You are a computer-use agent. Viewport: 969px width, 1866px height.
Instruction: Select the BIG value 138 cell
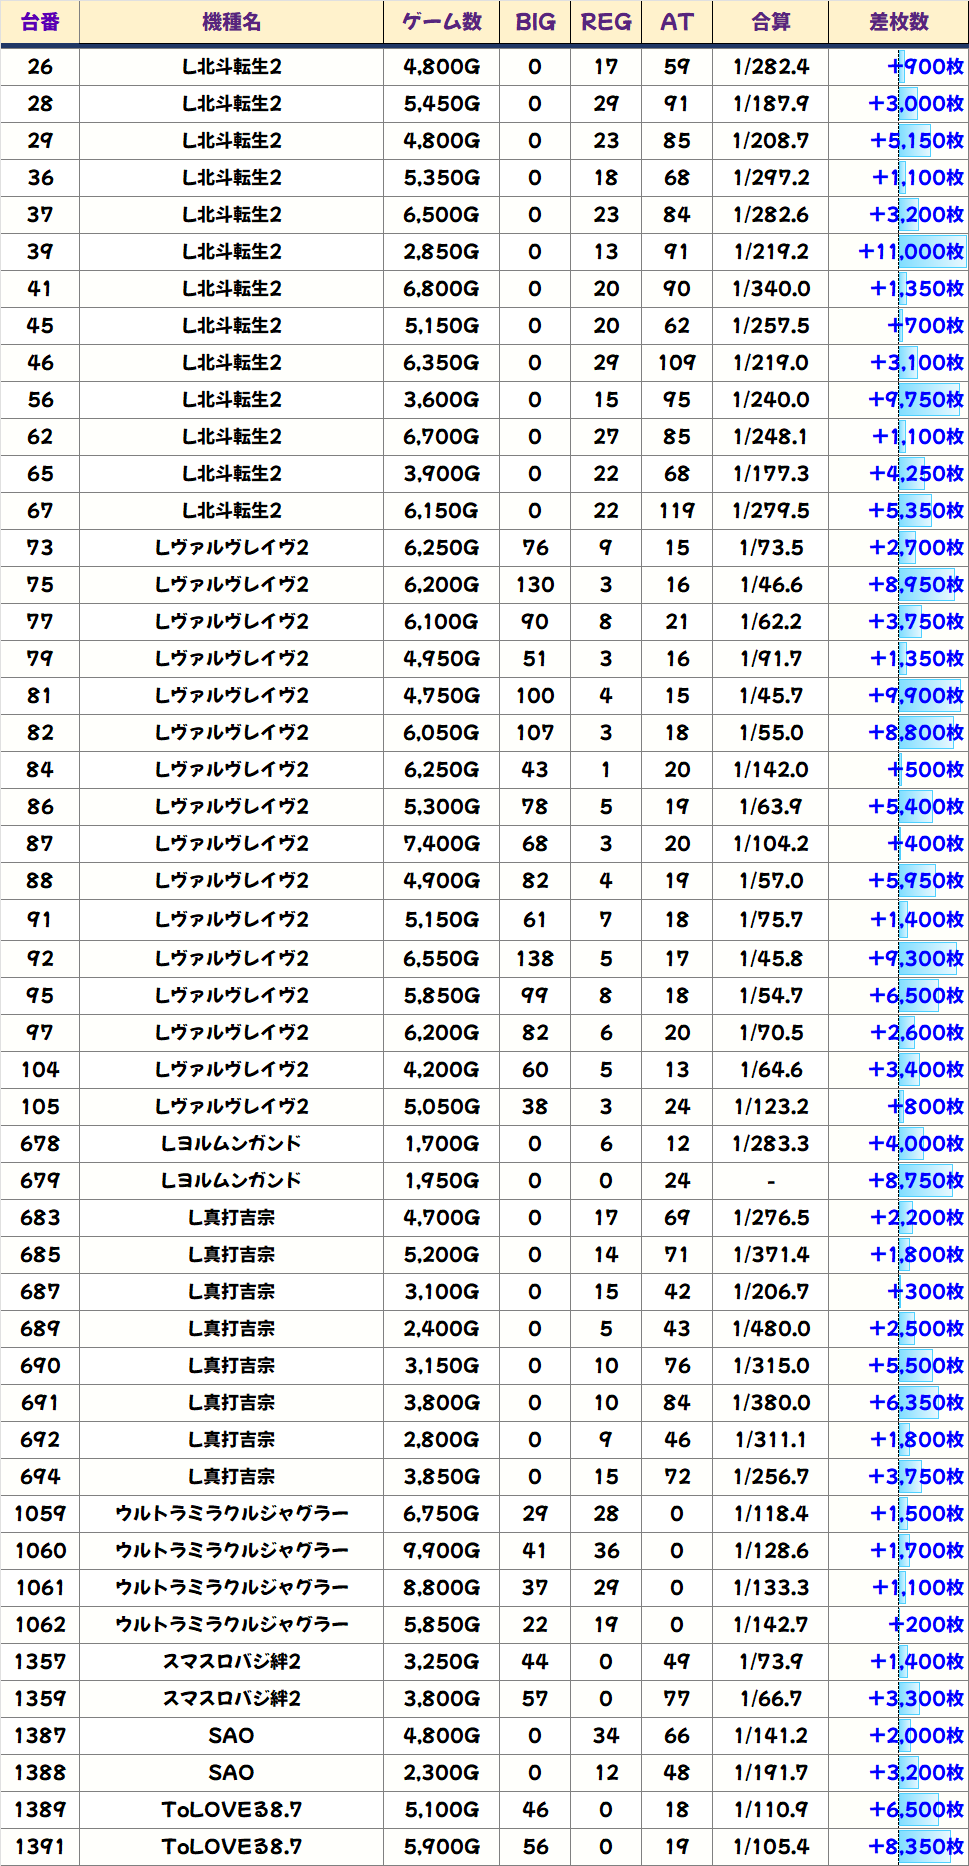pos(535,959)
